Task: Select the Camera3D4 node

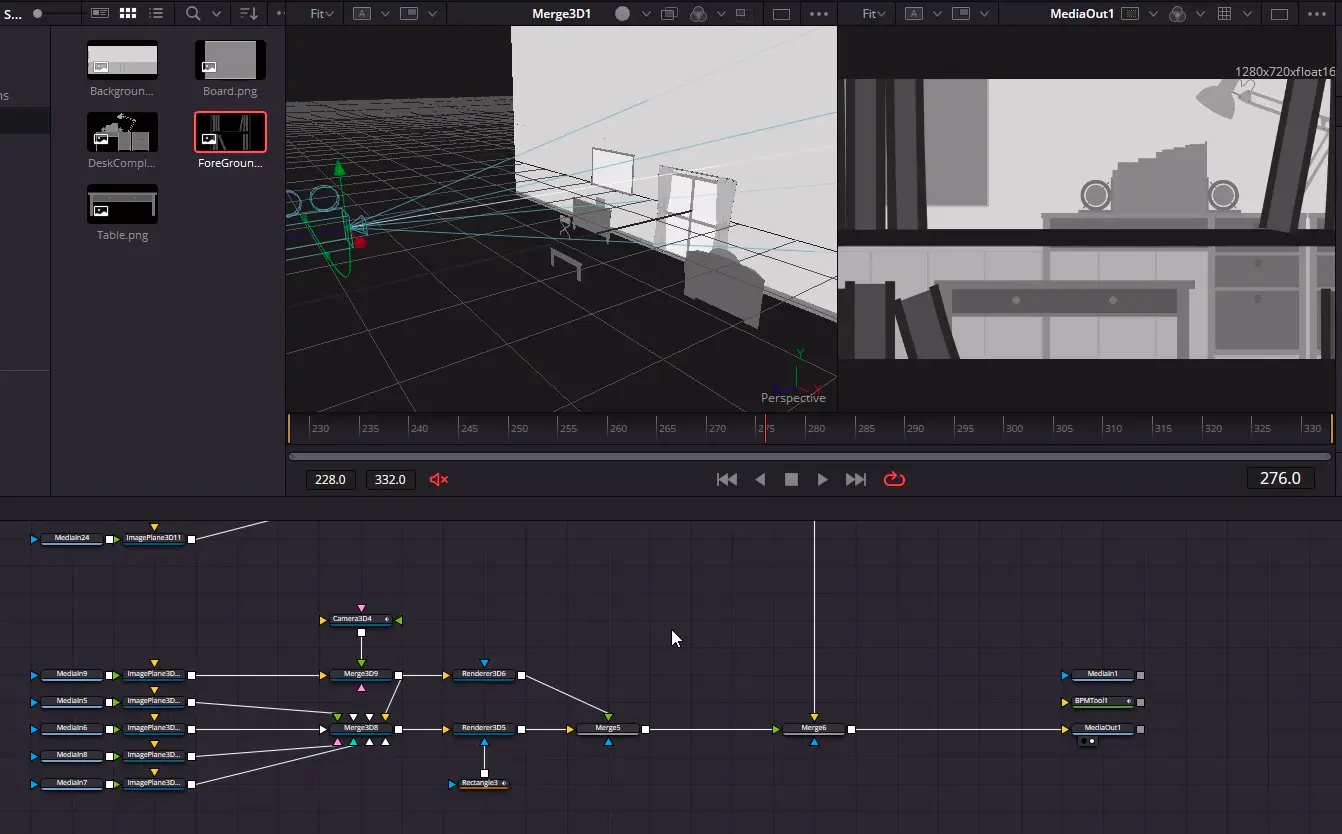Action: pyautogui.click(x=360, y=620)
